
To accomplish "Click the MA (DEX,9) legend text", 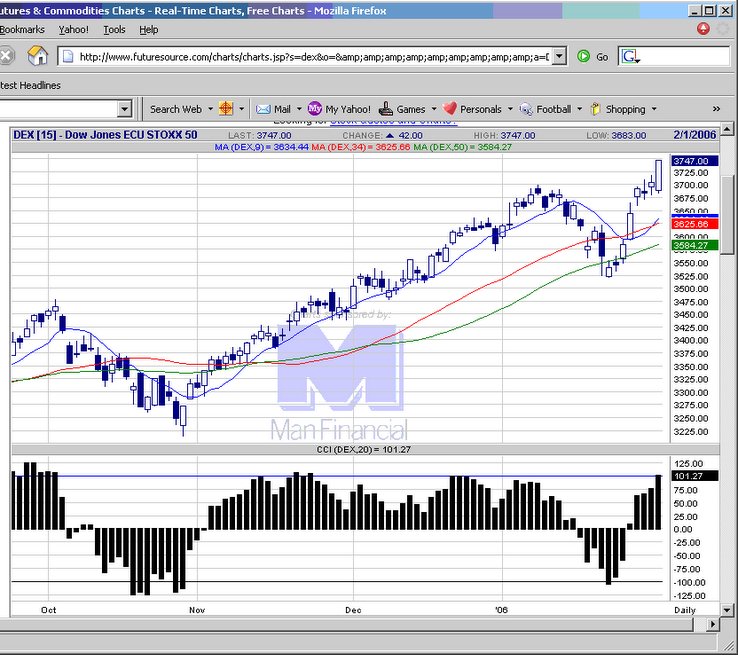I will [x=261, y=147].
